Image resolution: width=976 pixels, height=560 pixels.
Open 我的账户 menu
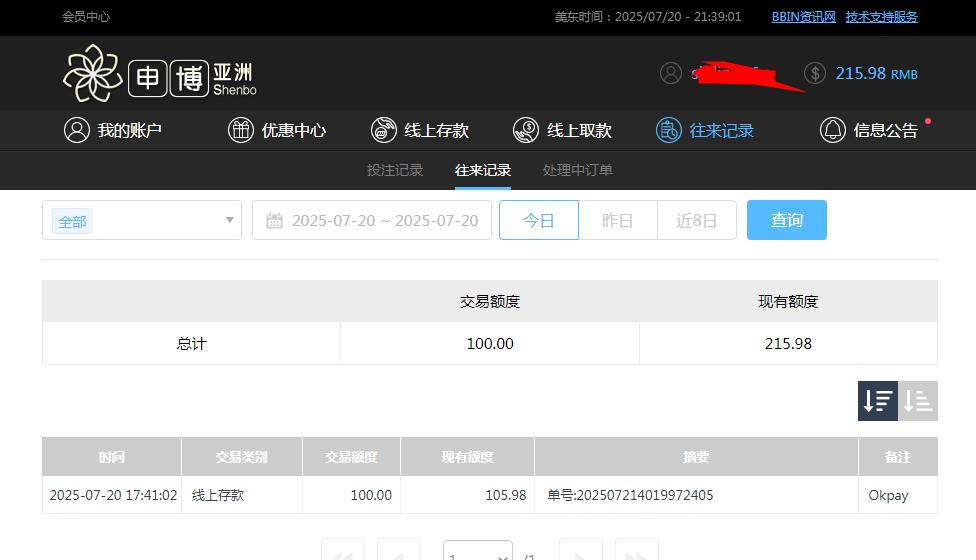pos(113,130)
